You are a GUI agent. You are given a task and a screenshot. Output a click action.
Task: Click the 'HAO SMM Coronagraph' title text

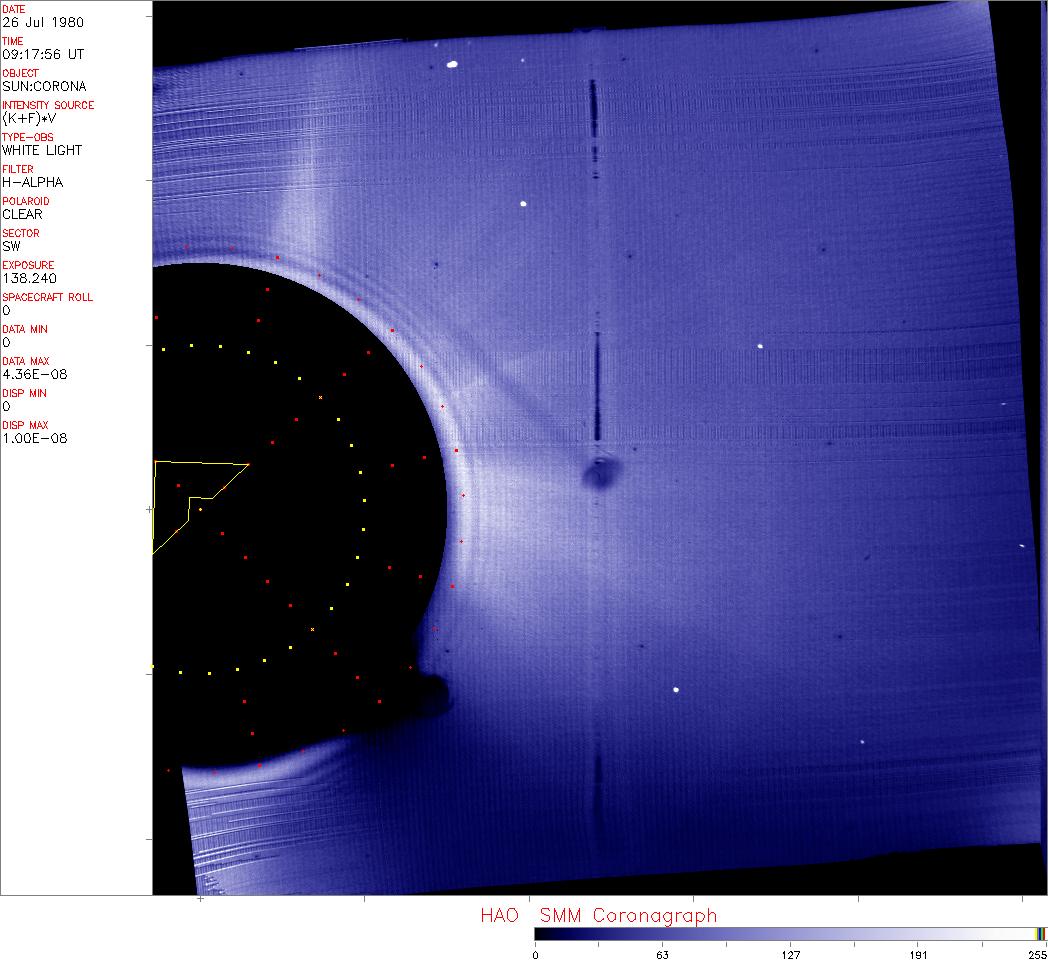tap(598, 916)
